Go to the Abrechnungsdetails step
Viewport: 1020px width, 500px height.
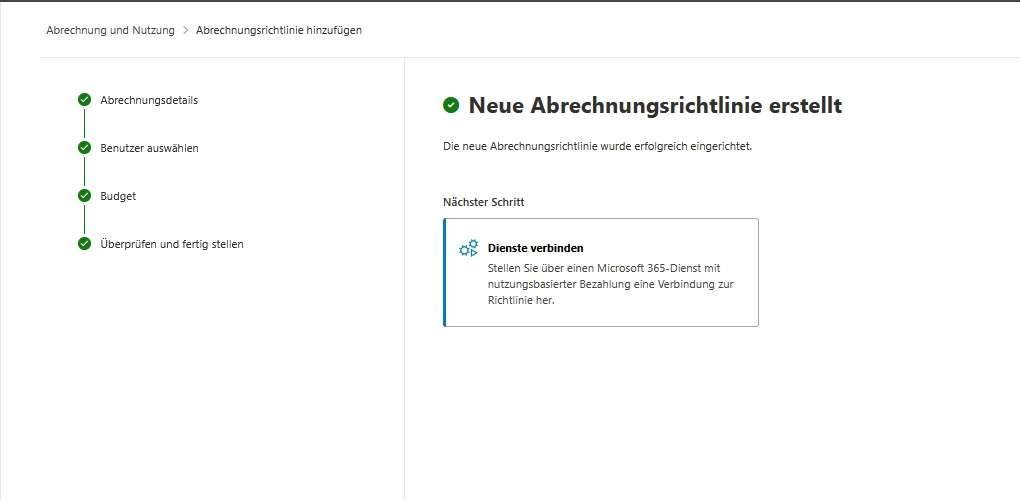tap(149, 100)
